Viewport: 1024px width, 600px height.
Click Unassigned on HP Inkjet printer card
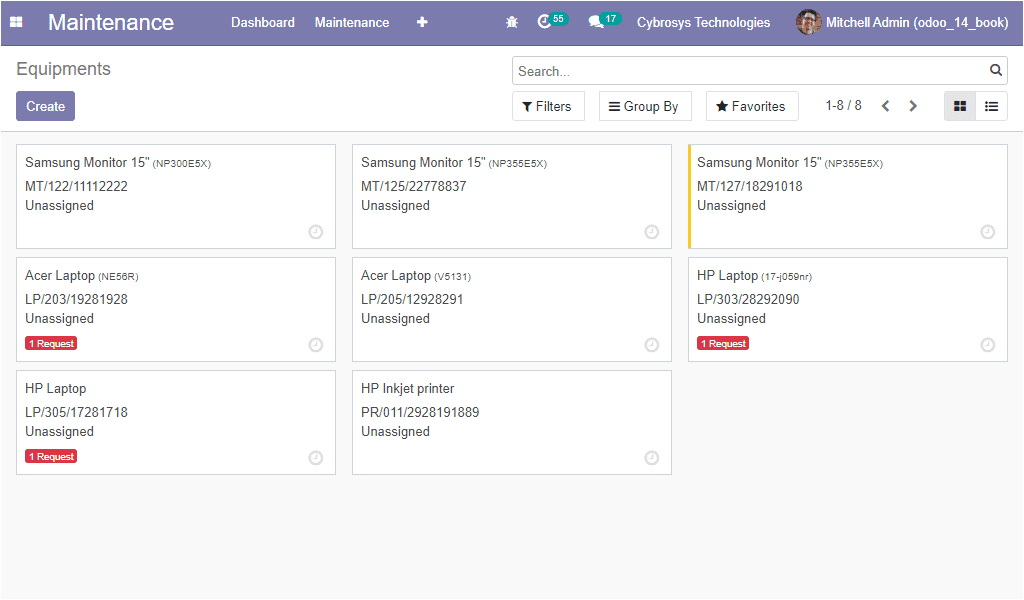click(395, 432)
